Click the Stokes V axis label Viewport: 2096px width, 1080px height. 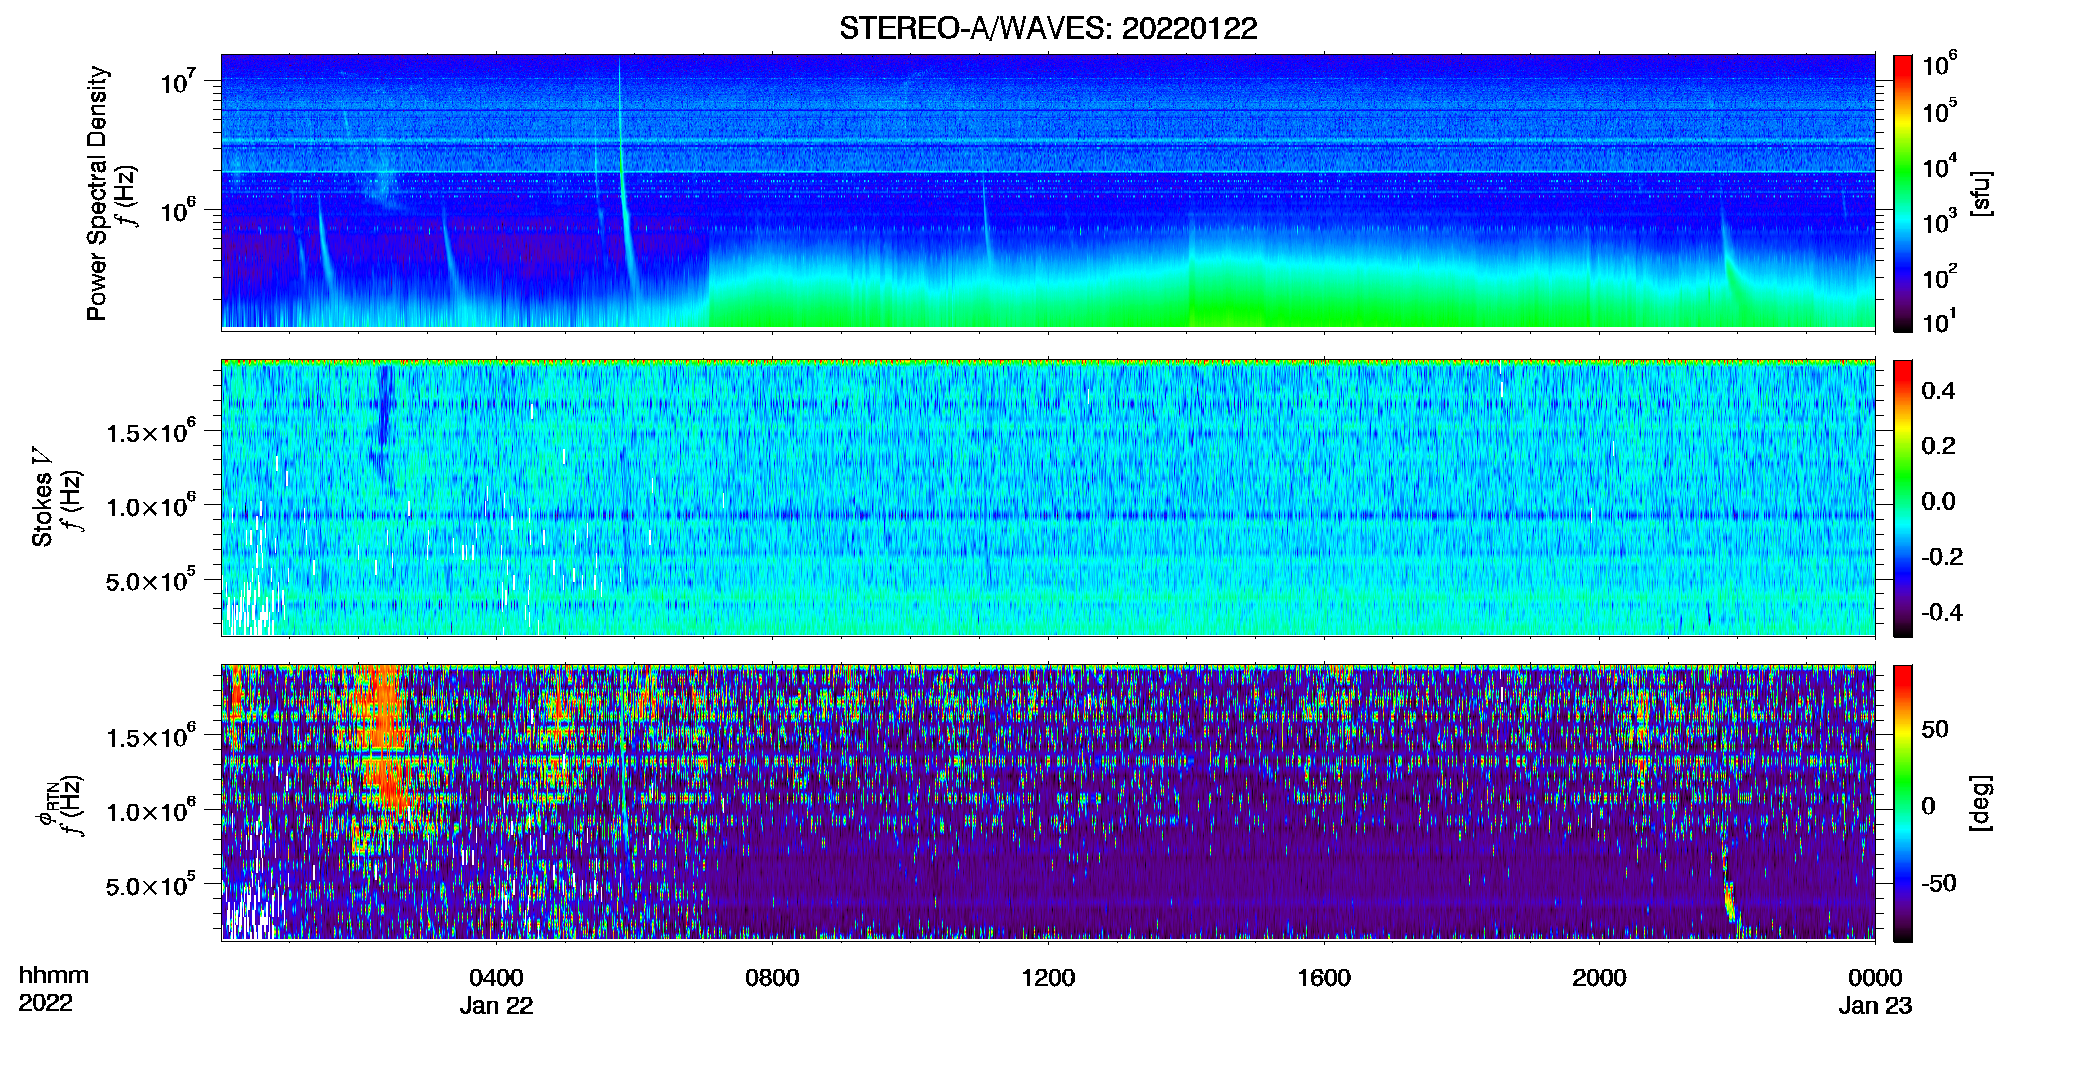(x=42, y=497)
